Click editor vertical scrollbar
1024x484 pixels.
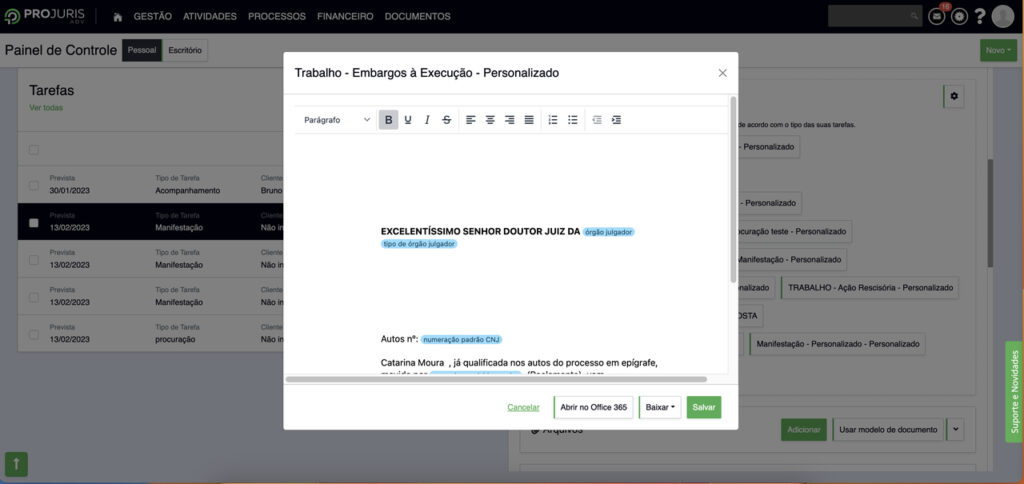pos(733,189)
